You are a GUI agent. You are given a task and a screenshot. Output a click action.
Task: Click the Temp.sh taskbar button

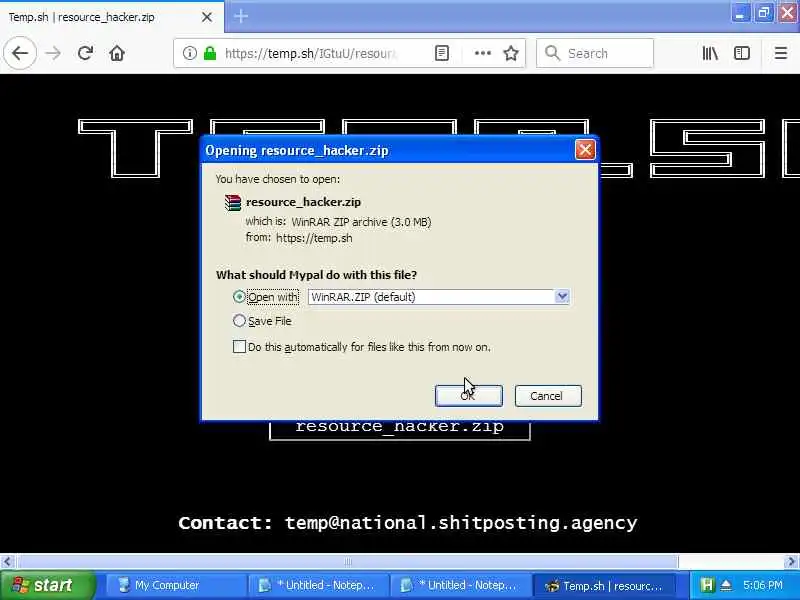604,585
